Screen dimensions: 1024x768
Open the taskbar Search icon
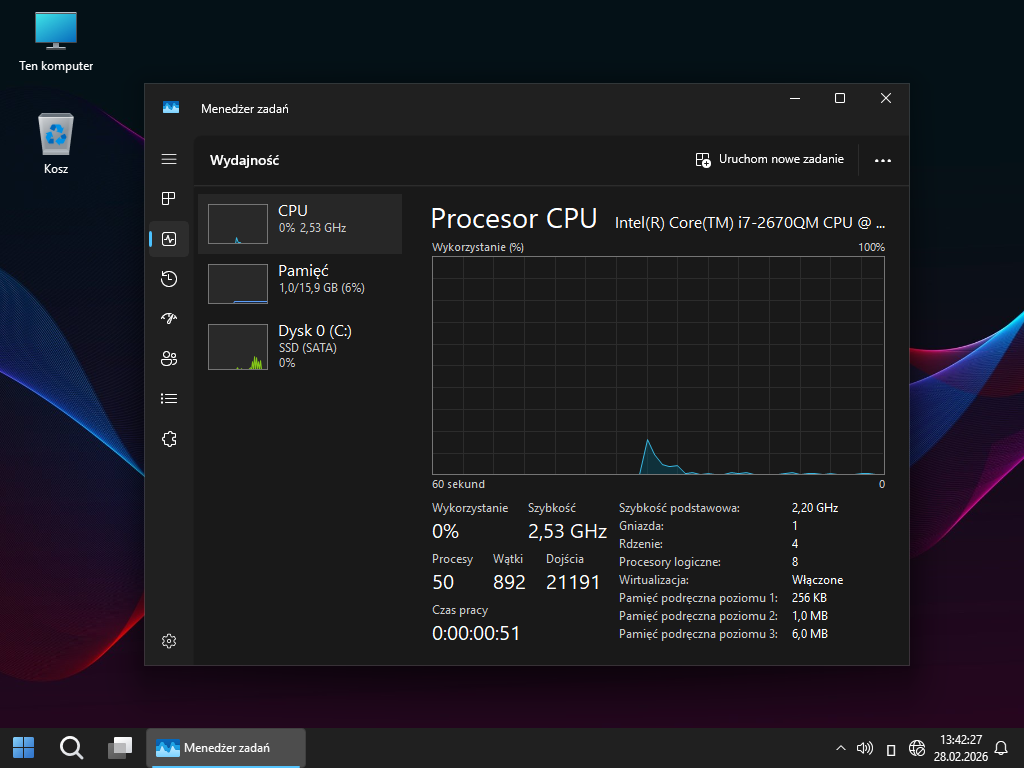[x=71, y=747]
